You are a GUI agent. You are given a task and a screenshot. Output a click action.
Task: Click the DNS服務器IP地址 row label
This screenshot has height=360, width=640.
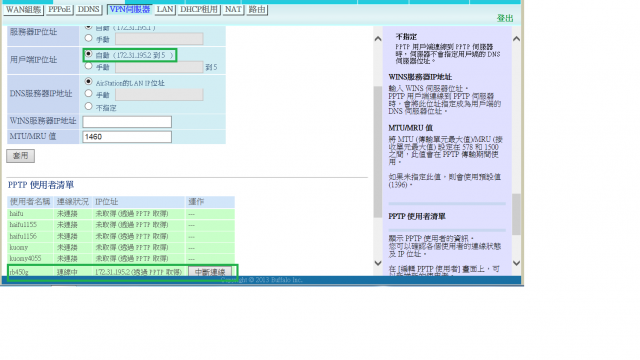41,93
